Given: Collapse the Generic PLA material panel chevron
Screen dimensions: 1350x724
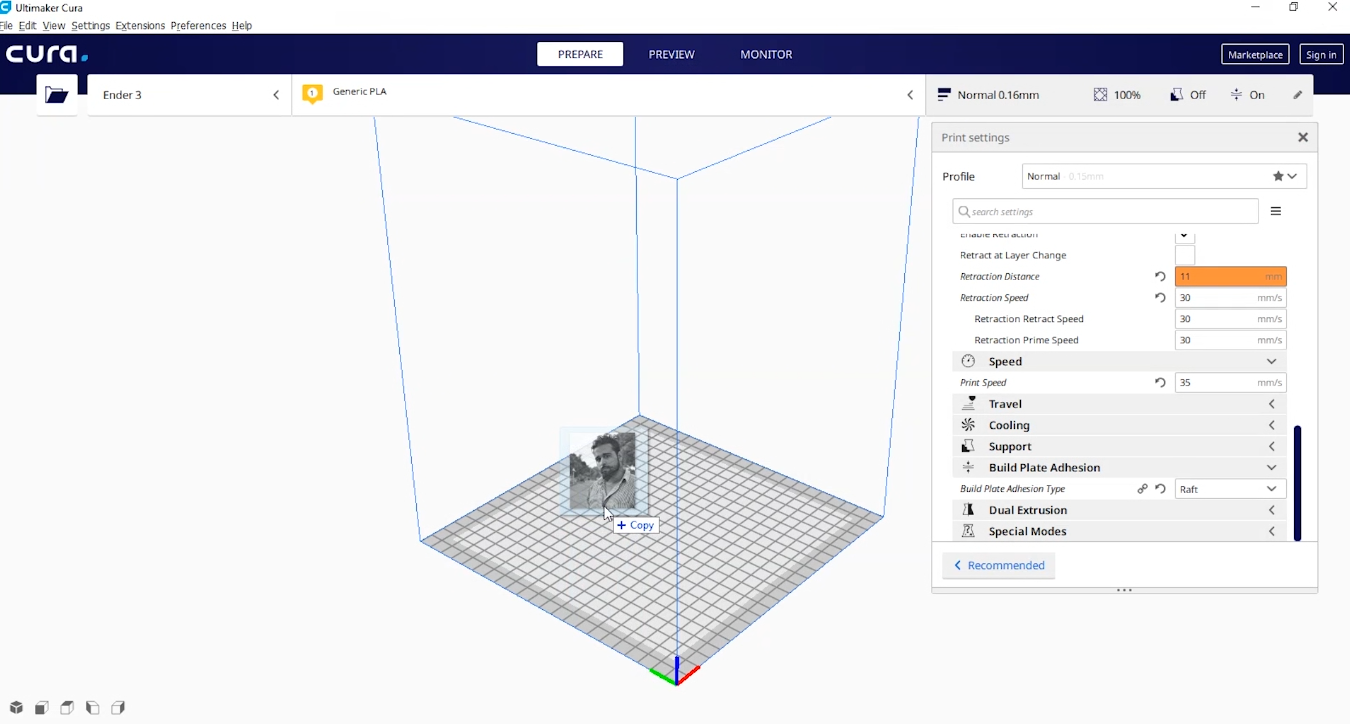Looking at the screenshot, I should [x=910, y=95].
